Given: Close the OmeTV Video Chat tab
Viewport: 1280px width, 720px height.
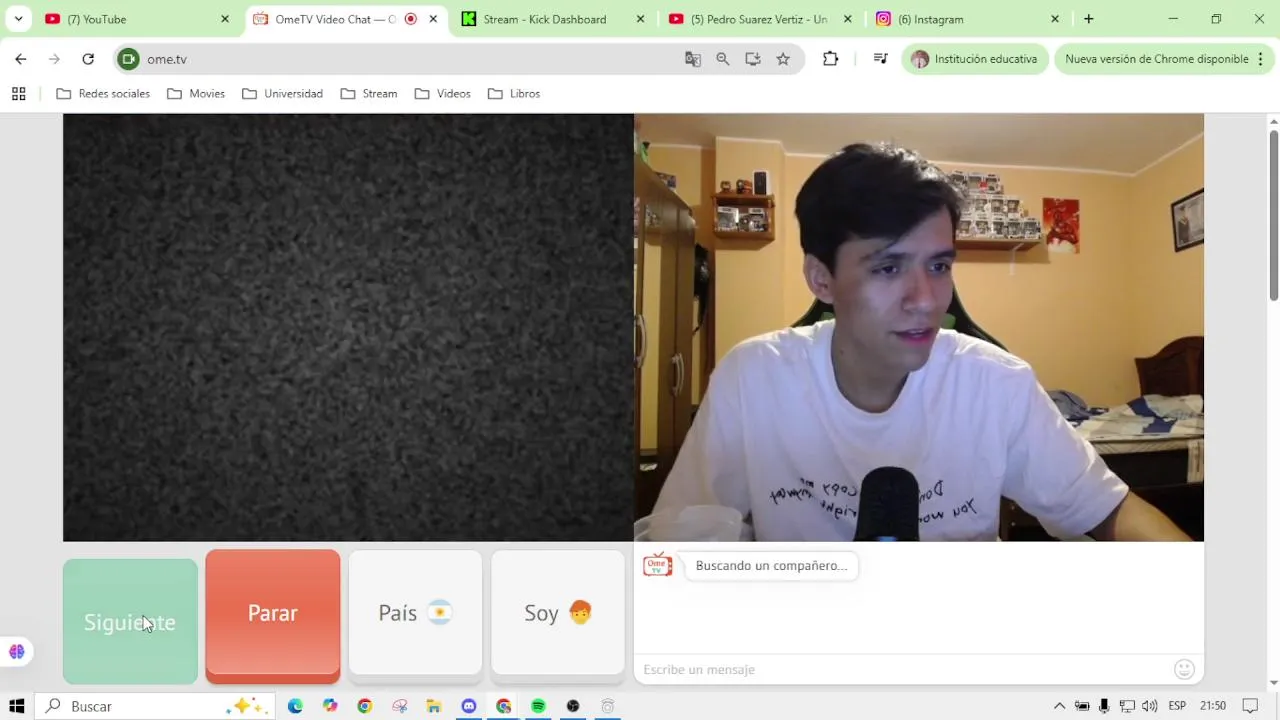Looking at the screenshot, I should pos(433,19).
